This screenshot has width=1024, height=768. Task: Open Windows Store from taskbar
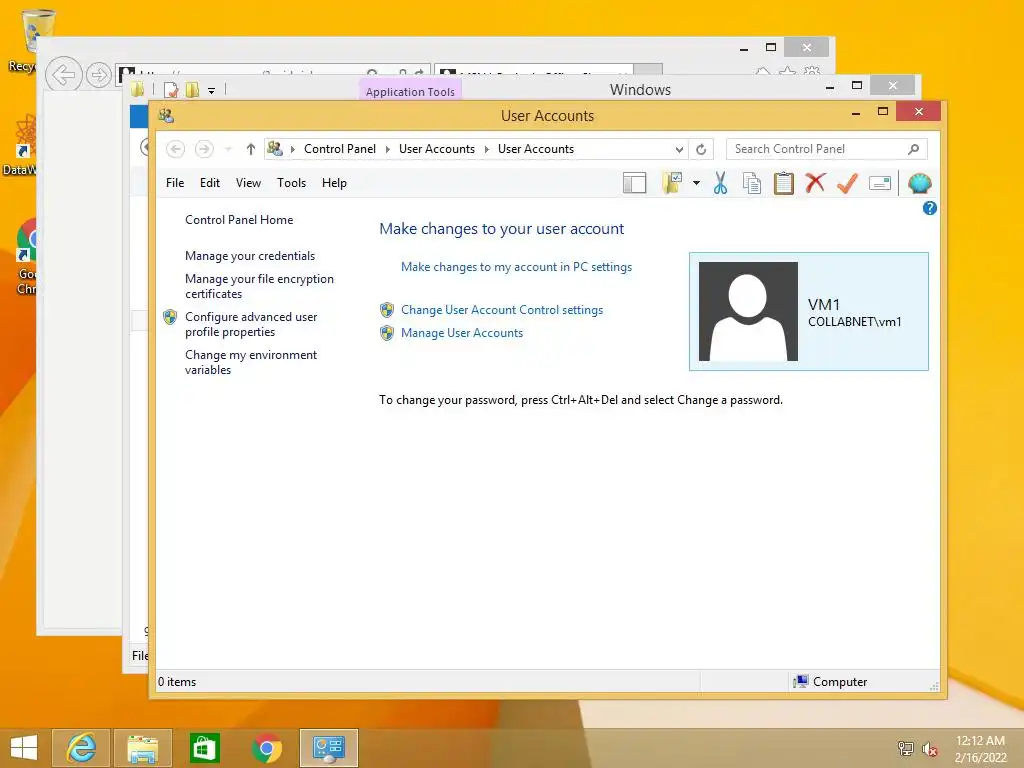[x=204, y=748]
